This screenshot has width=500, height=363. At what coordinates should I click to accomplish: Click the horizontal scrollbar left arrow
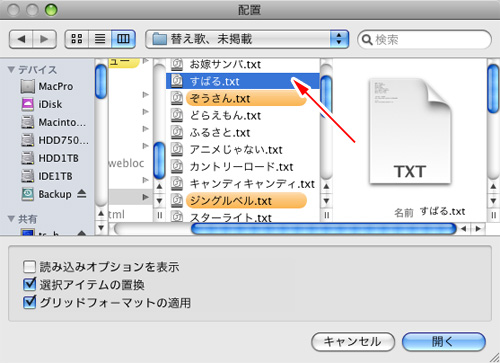(464, 229)
